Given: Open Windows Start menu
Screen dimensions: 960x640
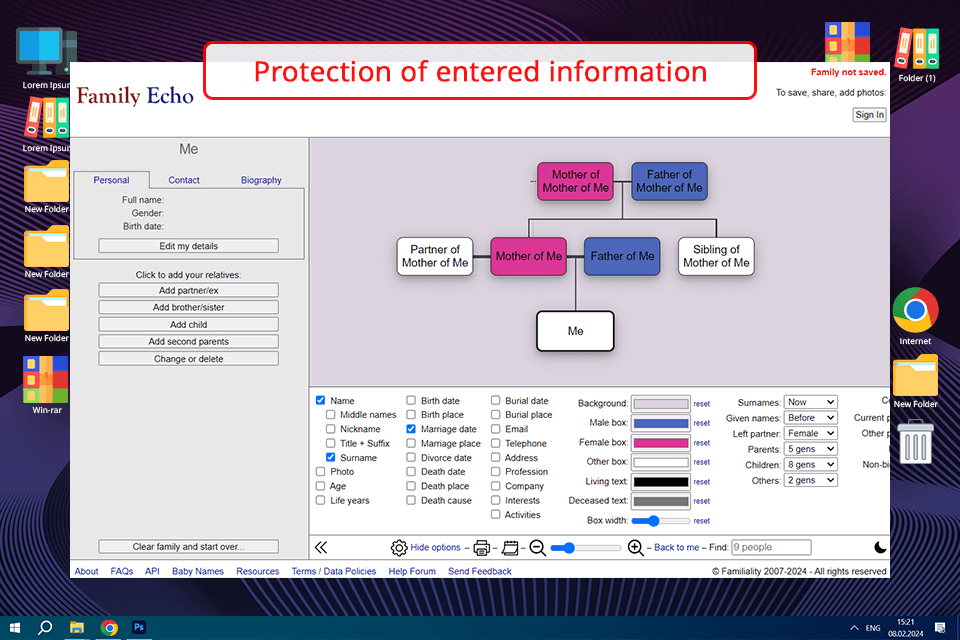Looking at the screenshot, I should click(15, 628).
